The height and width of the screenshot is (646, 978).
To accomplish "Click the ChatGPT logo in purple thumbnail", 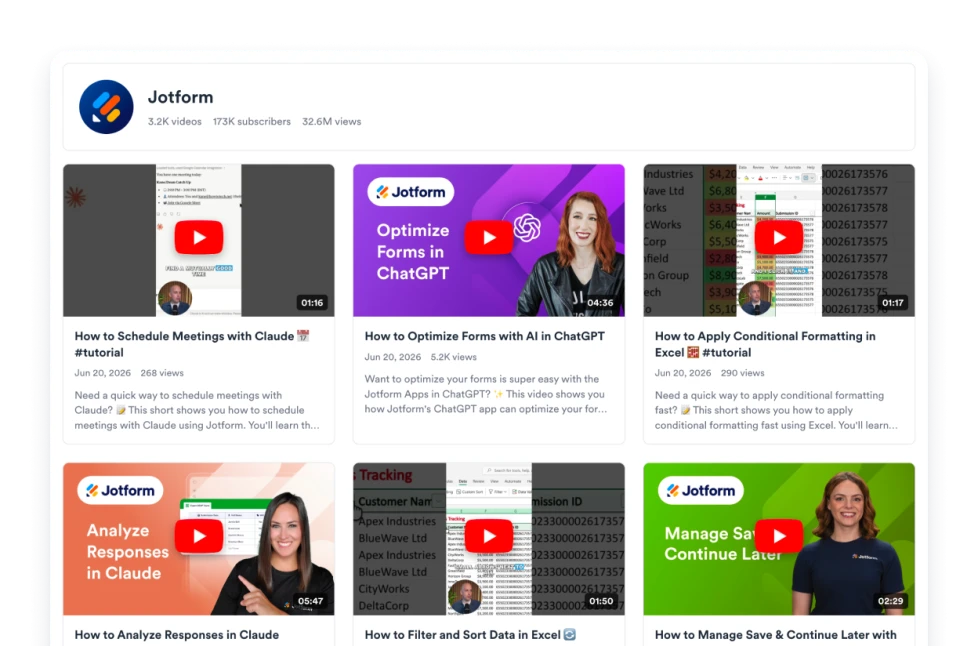I will click(527, 228).
